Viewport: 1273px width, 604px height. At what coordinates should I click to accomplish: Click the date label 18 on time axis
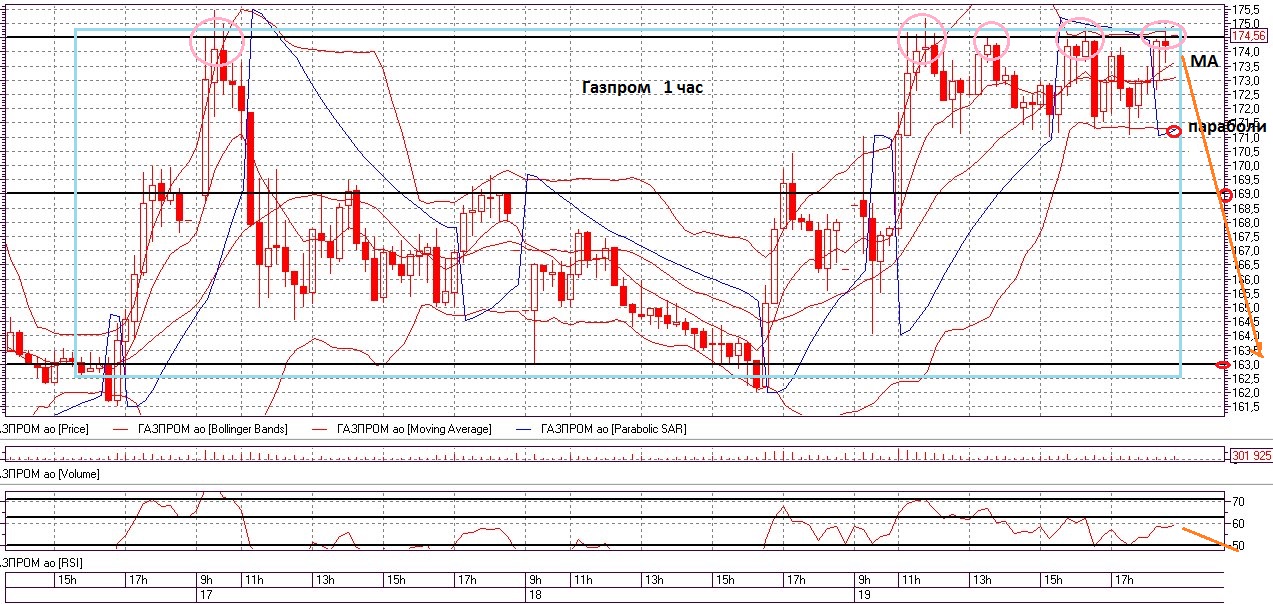(535, 594)
